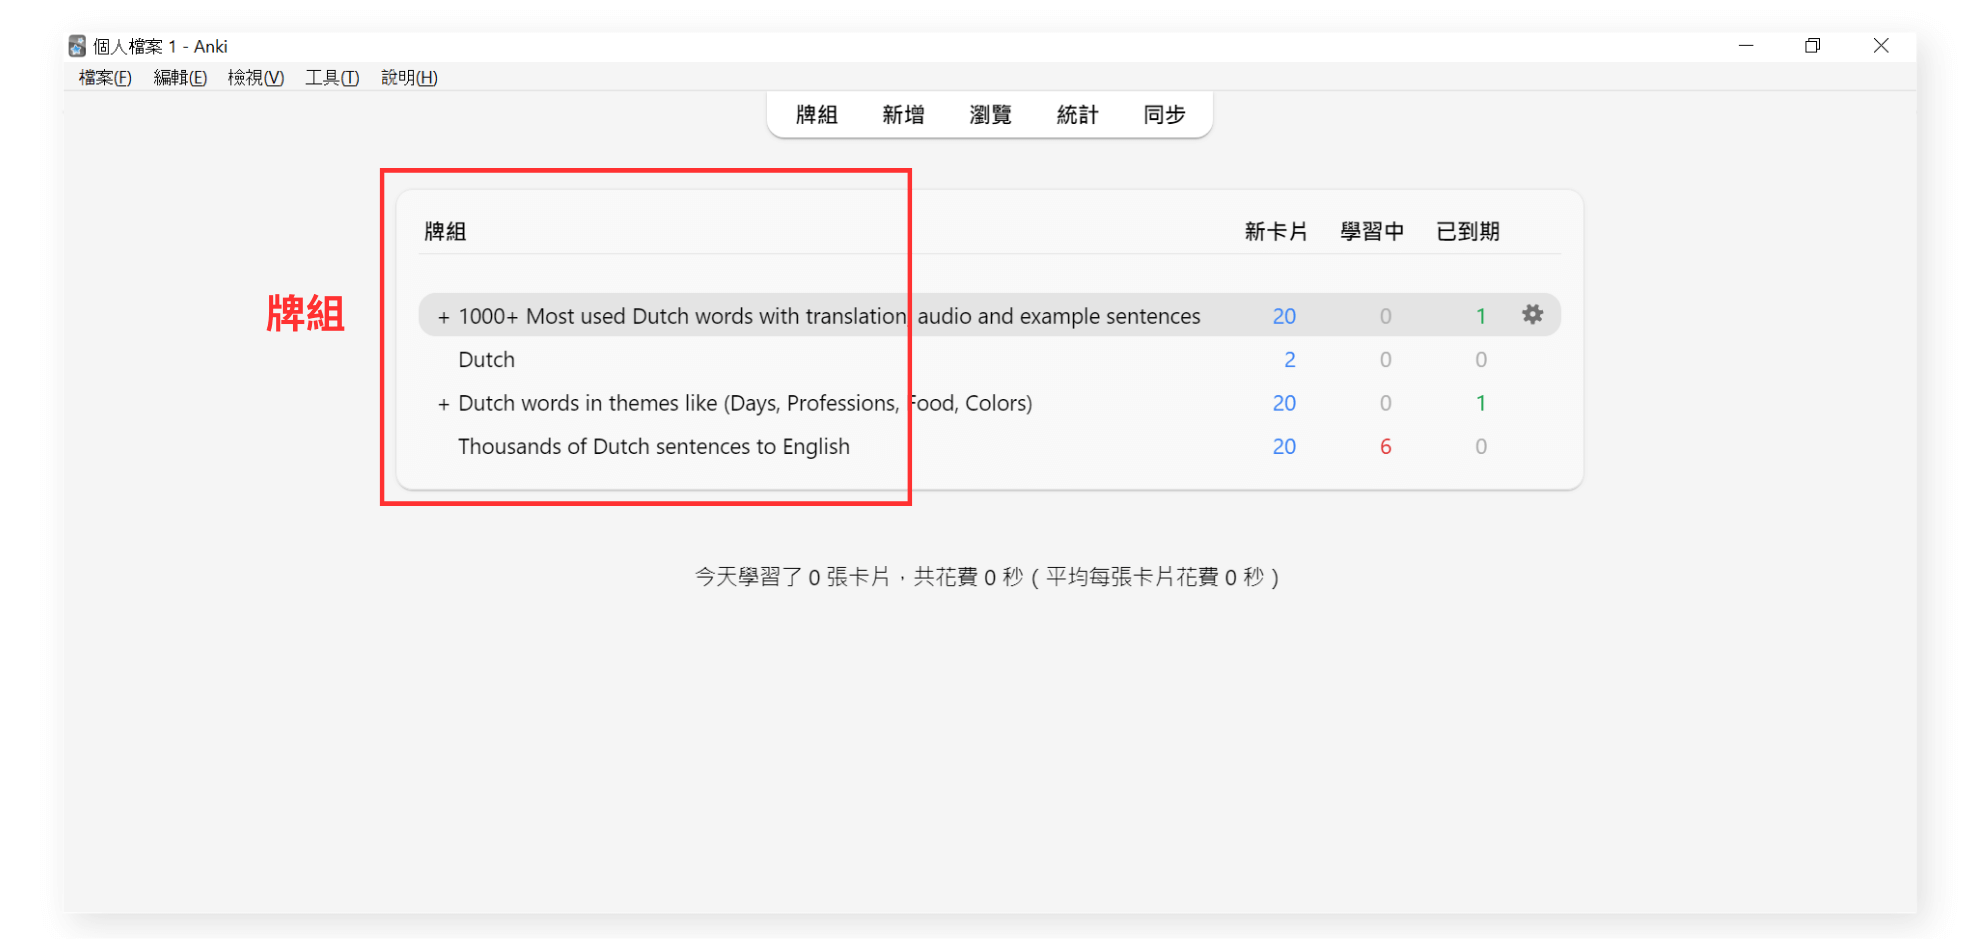Open the 檔案(F) menu
Viewport: 1980px width, 950px height.
point(105,78)
